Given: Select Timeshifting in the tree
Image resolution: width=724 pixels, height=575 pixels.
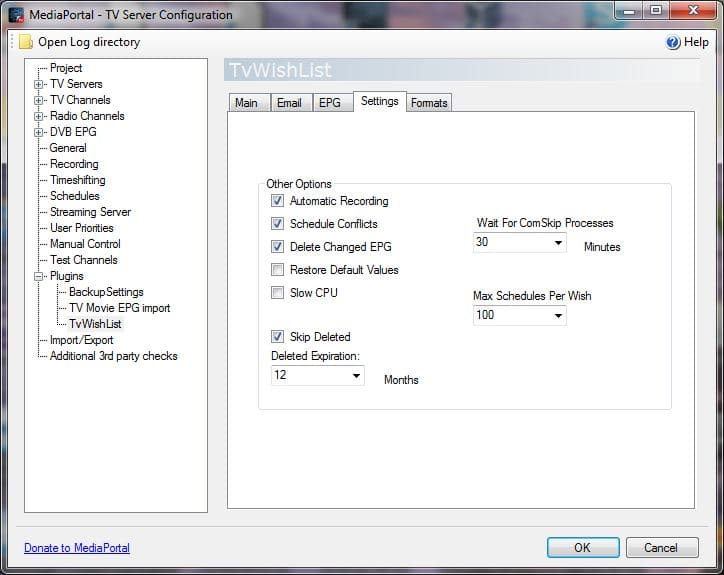Looking at the screenshot, I should (x=78, y=180).
